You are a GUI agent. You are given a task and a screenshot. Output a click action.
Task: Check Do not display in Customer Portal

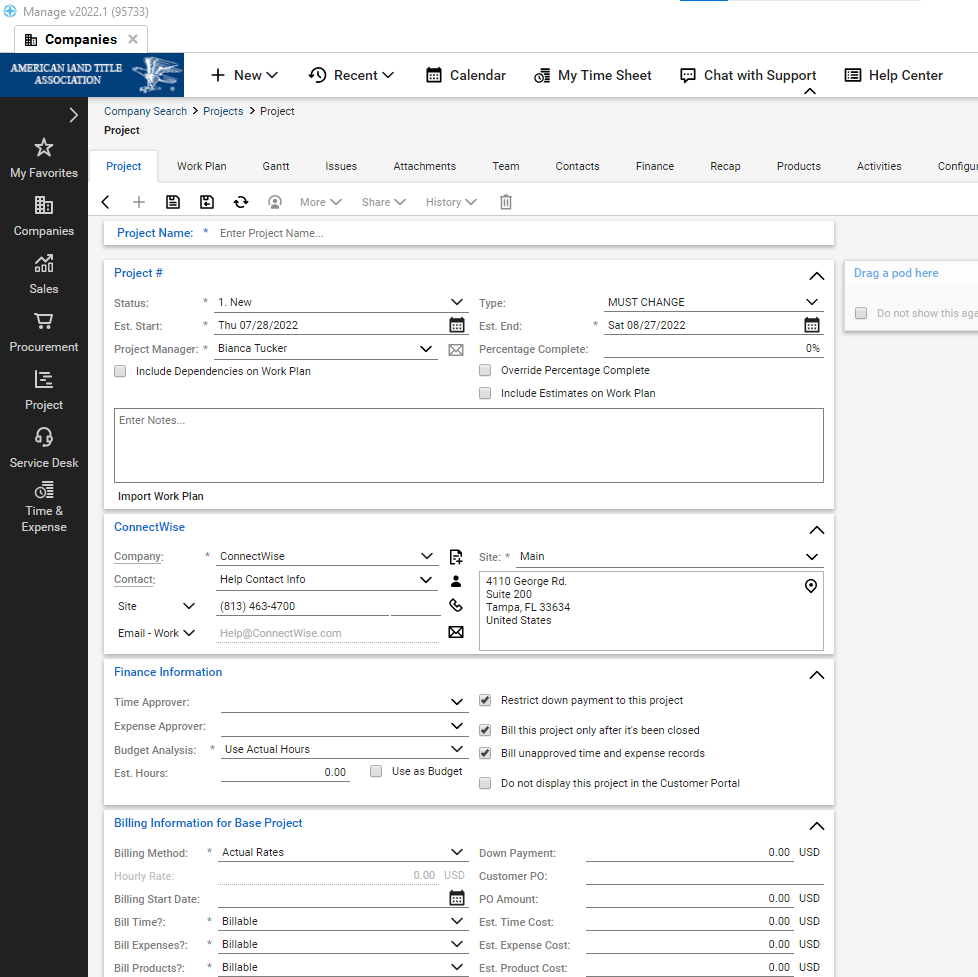(485, 783)
